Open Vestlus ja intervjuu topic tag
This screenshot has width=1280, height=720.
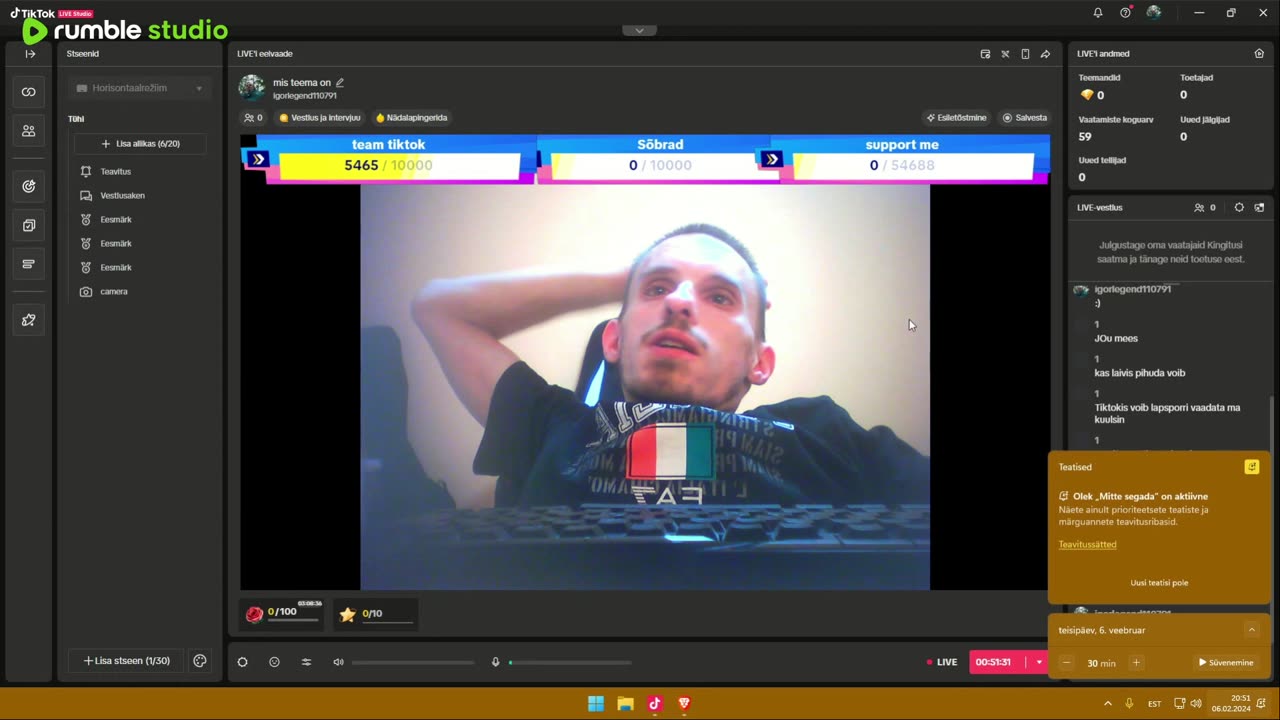click(x=320, y=118)
